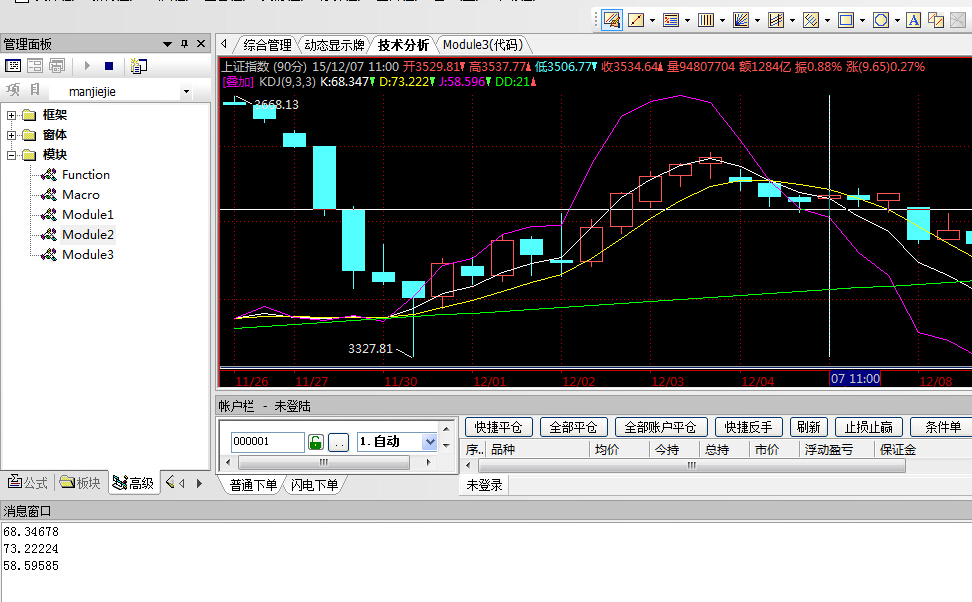
Task: Expand the 窗体 folder
Action: click(x=11, y=135)
